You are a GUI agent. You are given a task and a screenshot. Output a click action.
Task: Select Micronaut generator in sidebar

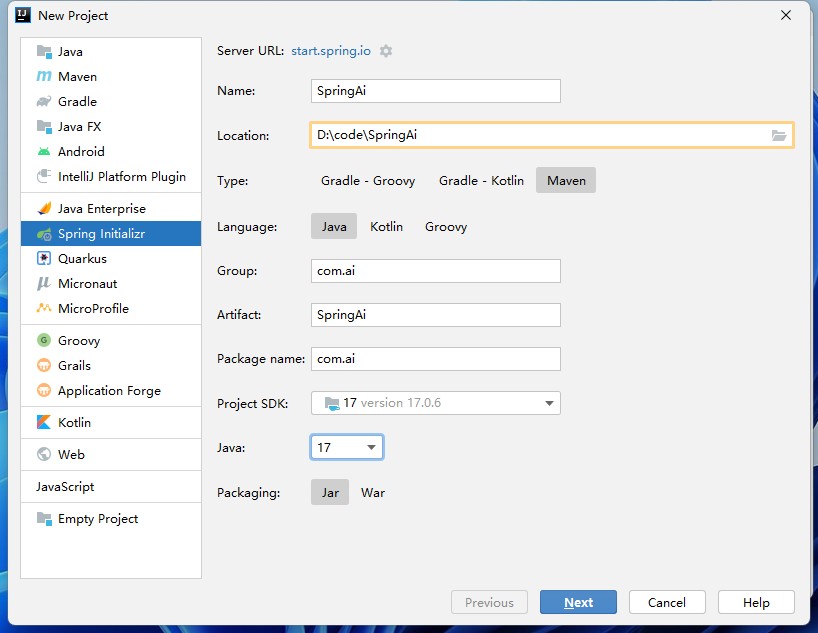[111, 283]
